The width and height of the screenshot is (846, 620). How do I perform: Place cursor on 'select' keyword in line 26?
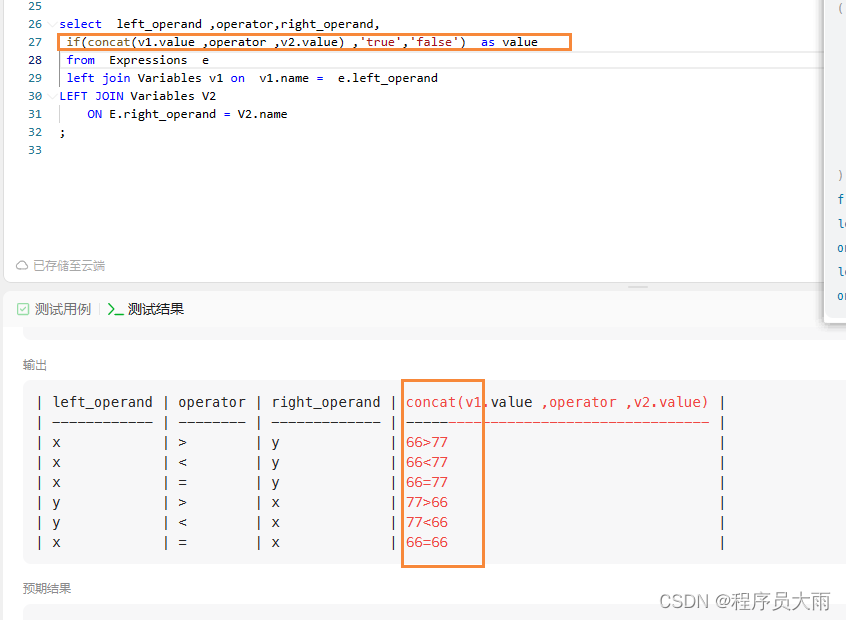tap(80, 24)
